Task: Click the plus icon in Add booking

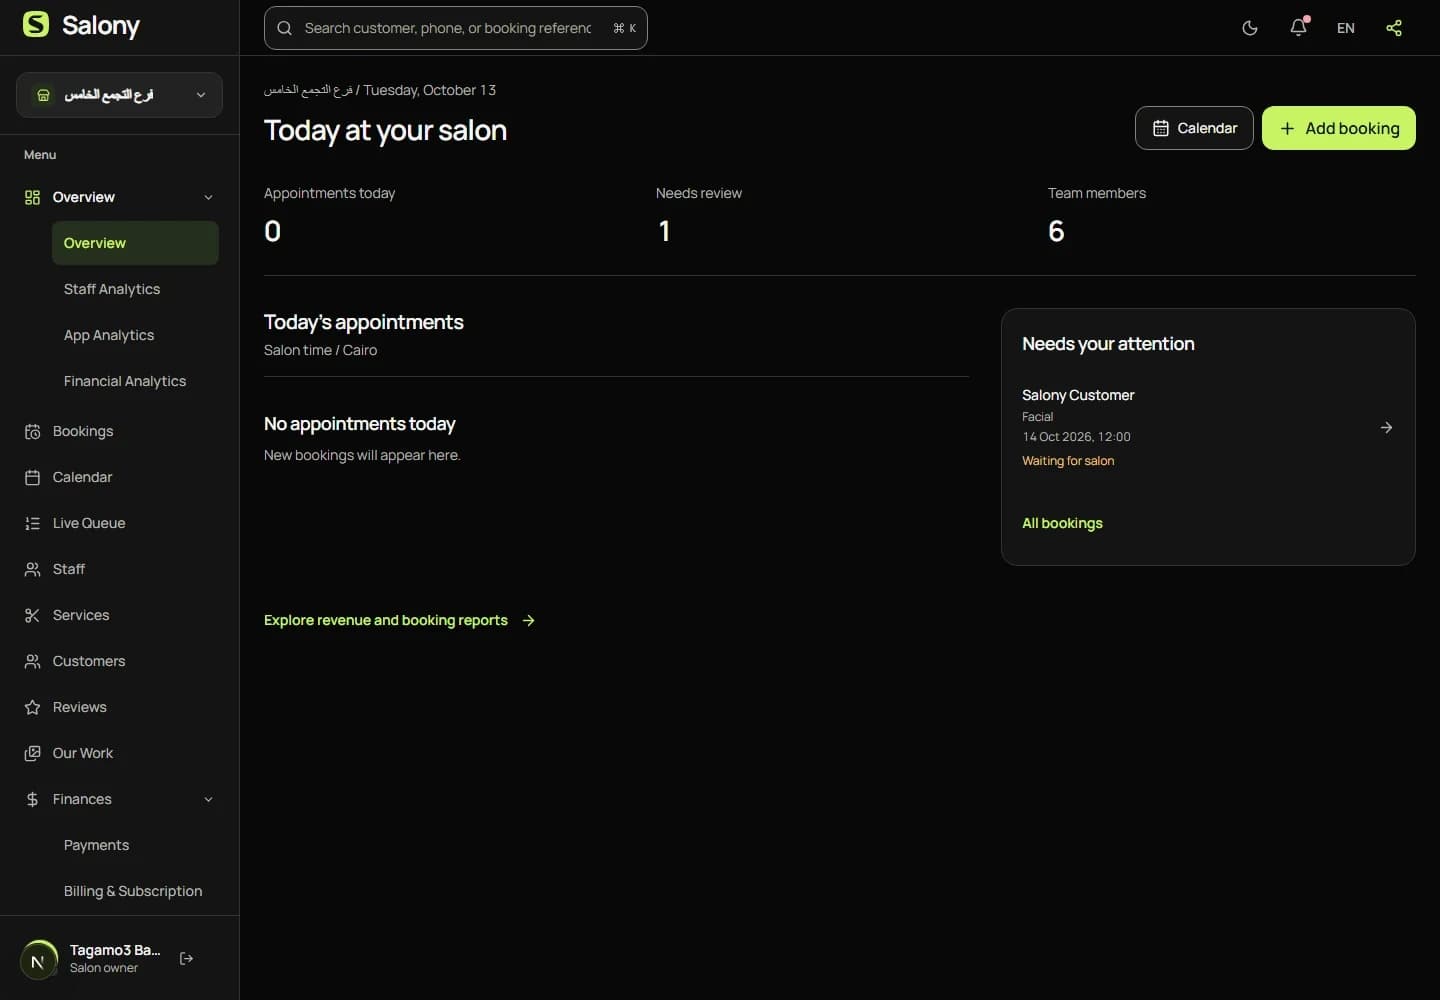Action: [1287, 128]
